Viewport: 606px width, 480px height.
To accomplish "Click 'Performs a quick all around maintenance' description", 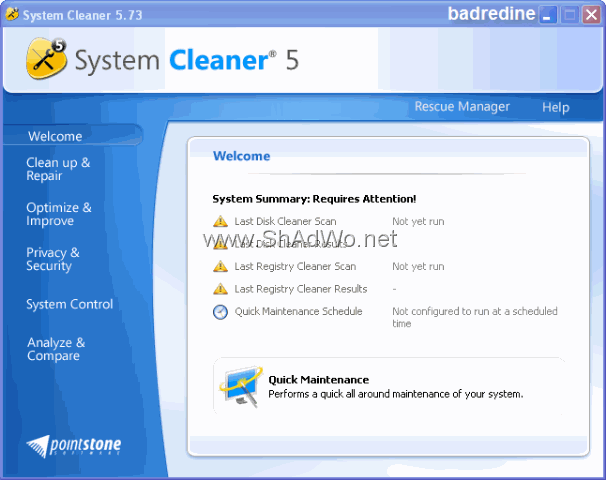I will coord(396,394).
